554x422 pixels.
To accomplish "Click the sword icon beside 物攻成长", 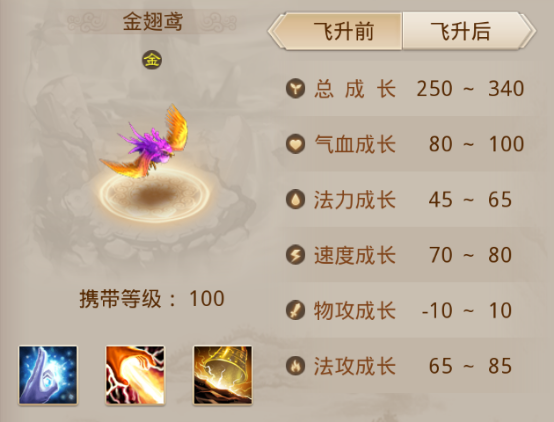I will [x=295, y=310].
